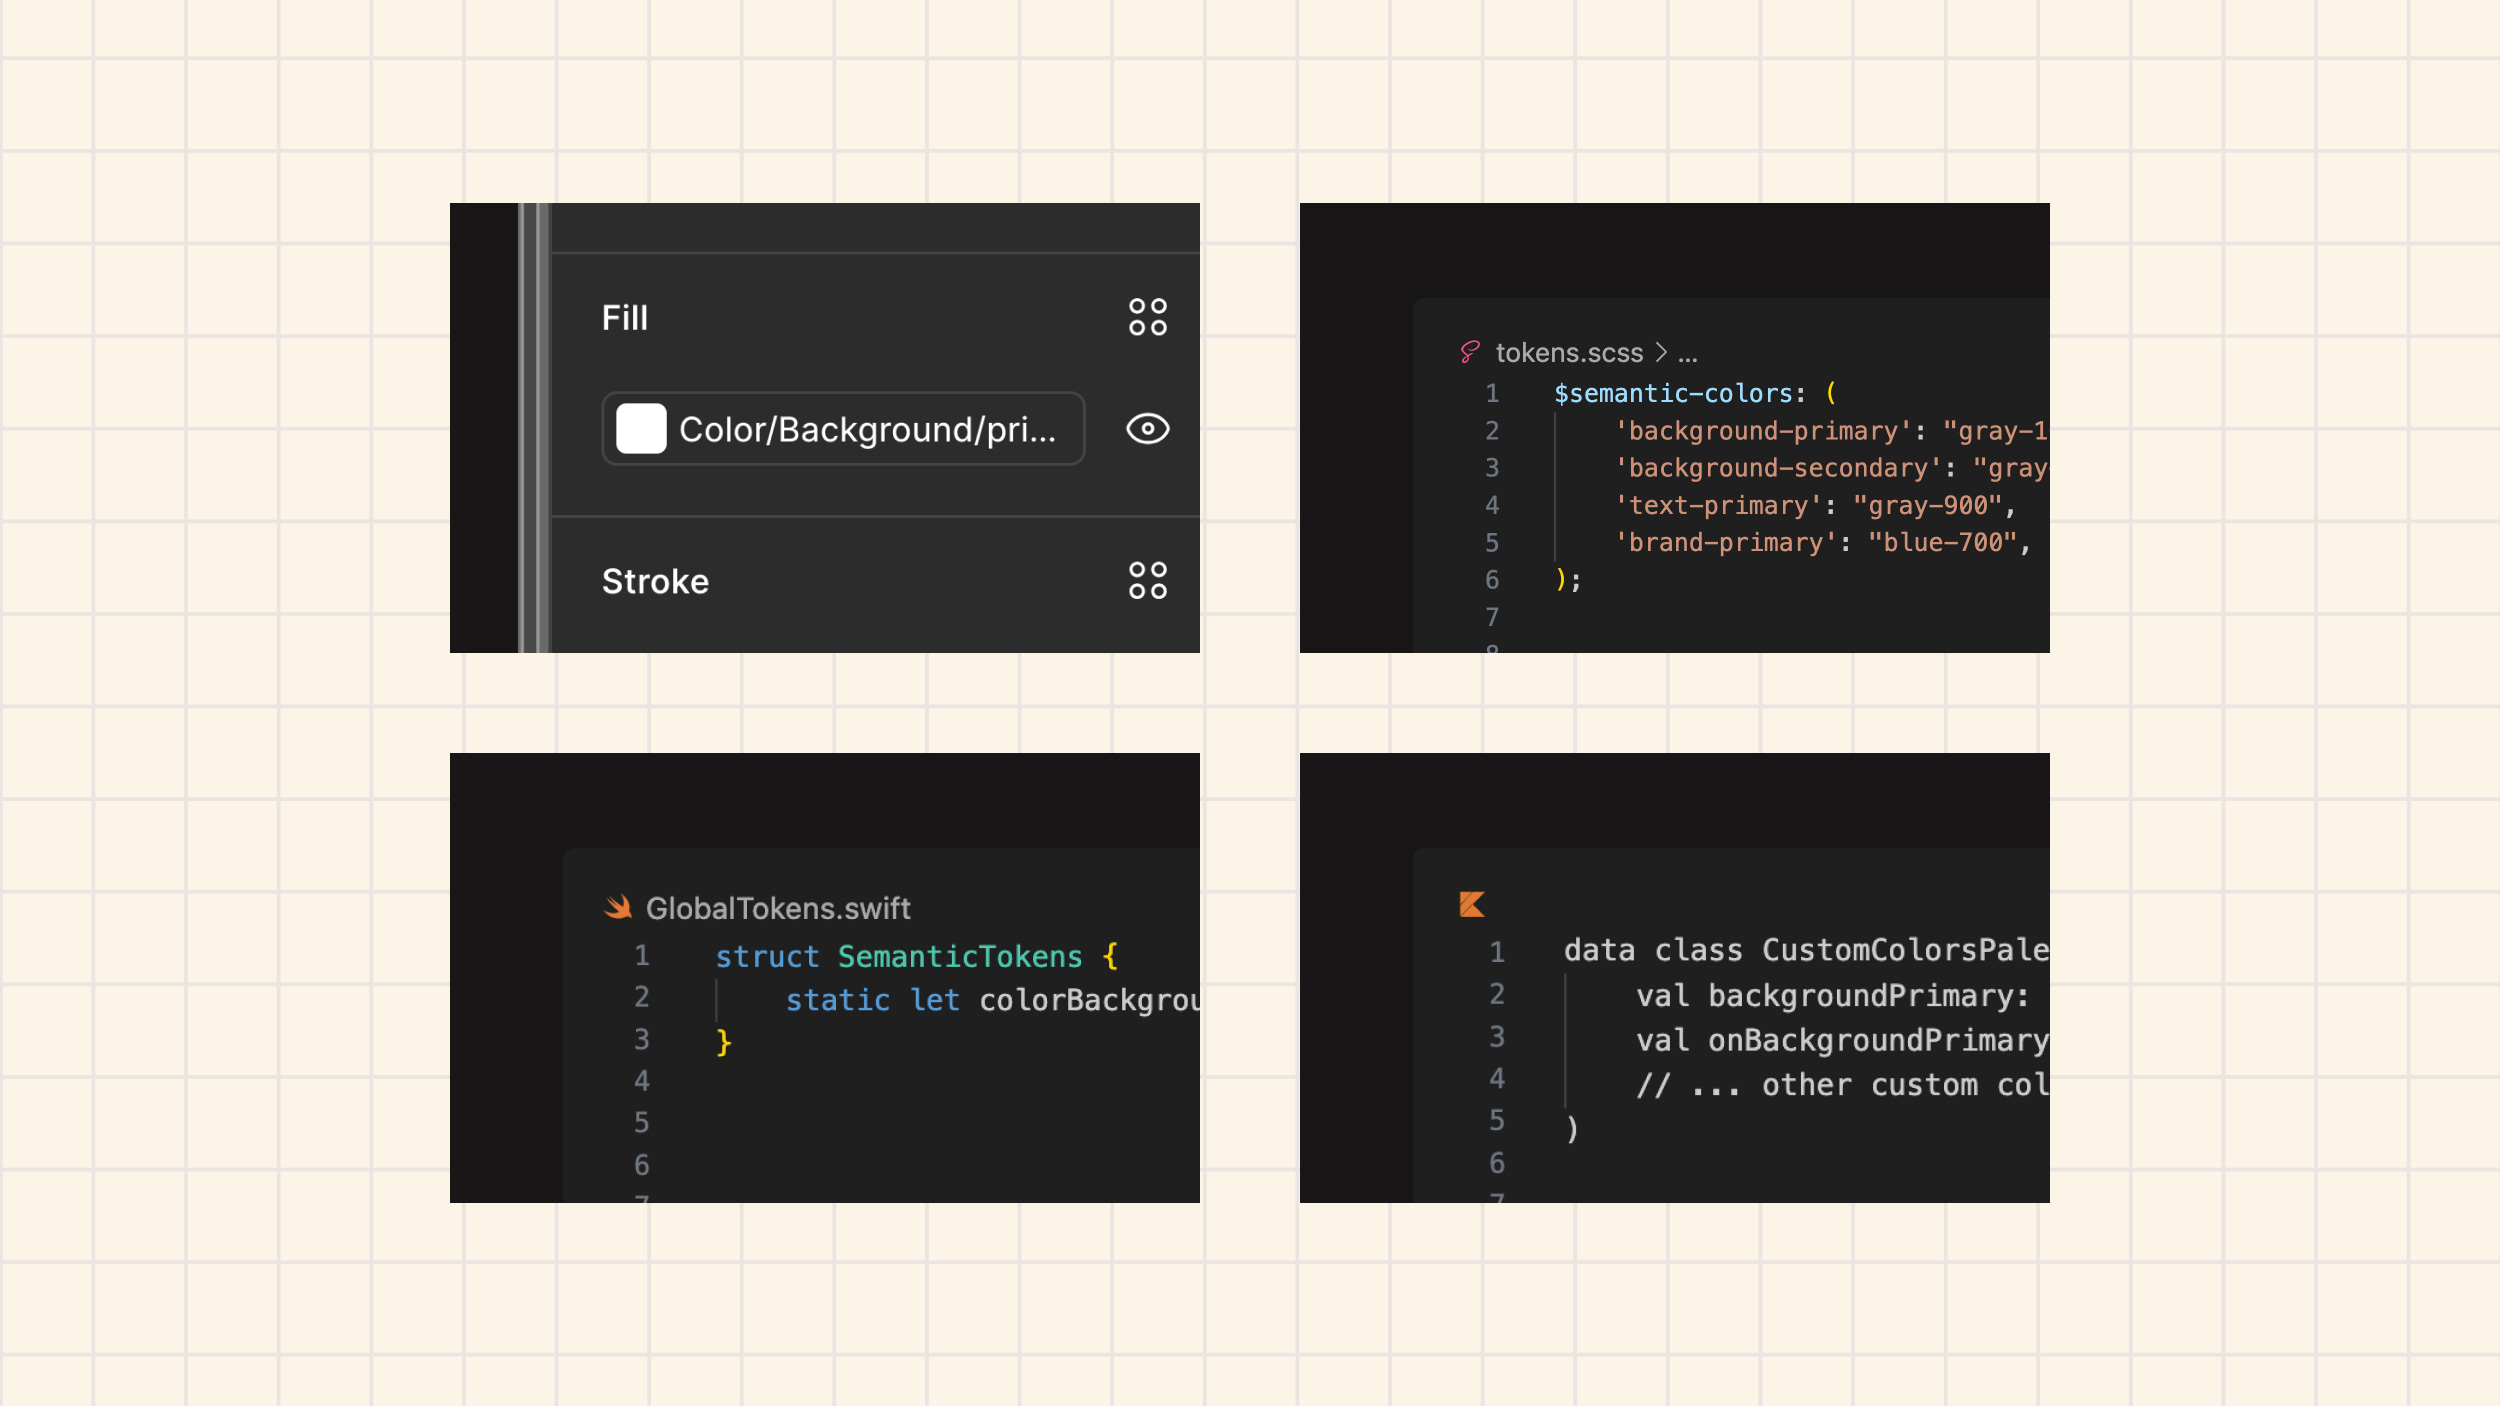Viewport: 2500px width, 1406px height.
Task: Open the GlobalTokens.swift file label
Action: coord(777,908)
